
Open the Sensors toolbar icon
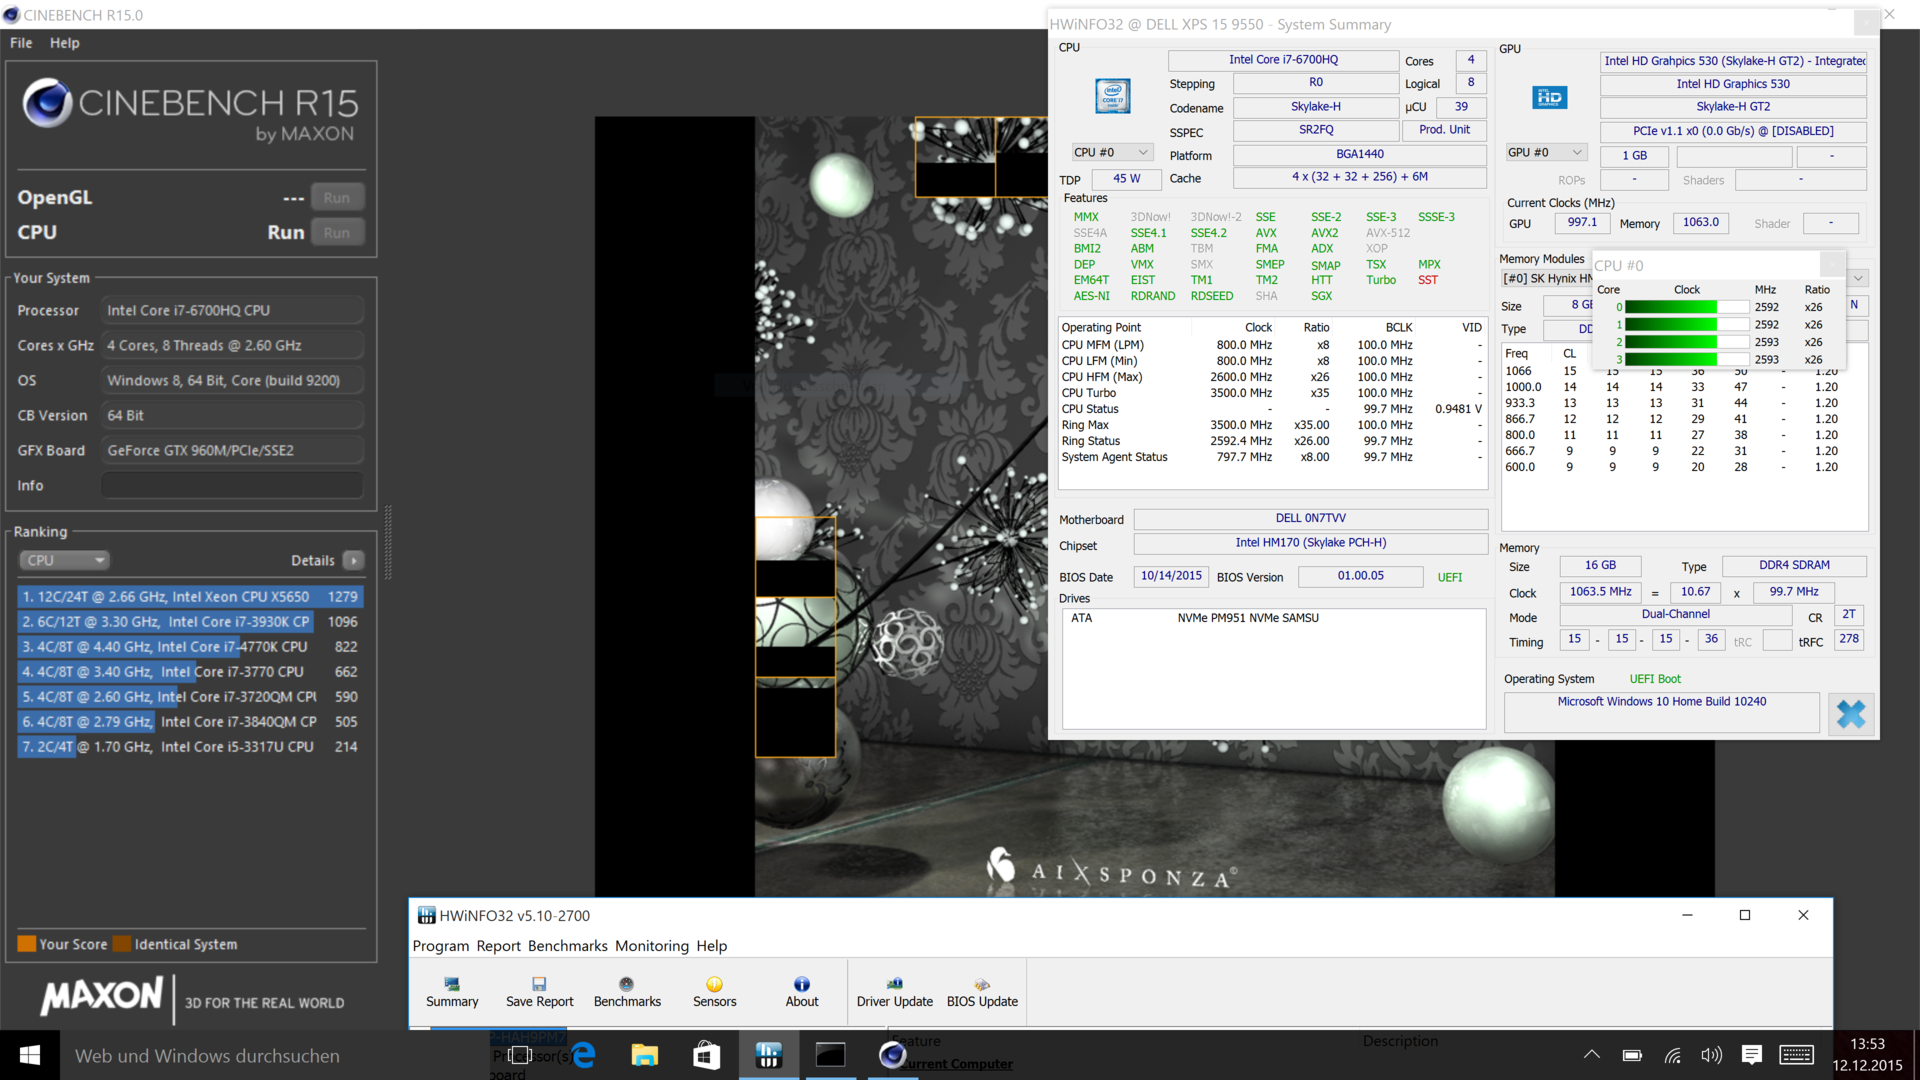coord(714,991)
